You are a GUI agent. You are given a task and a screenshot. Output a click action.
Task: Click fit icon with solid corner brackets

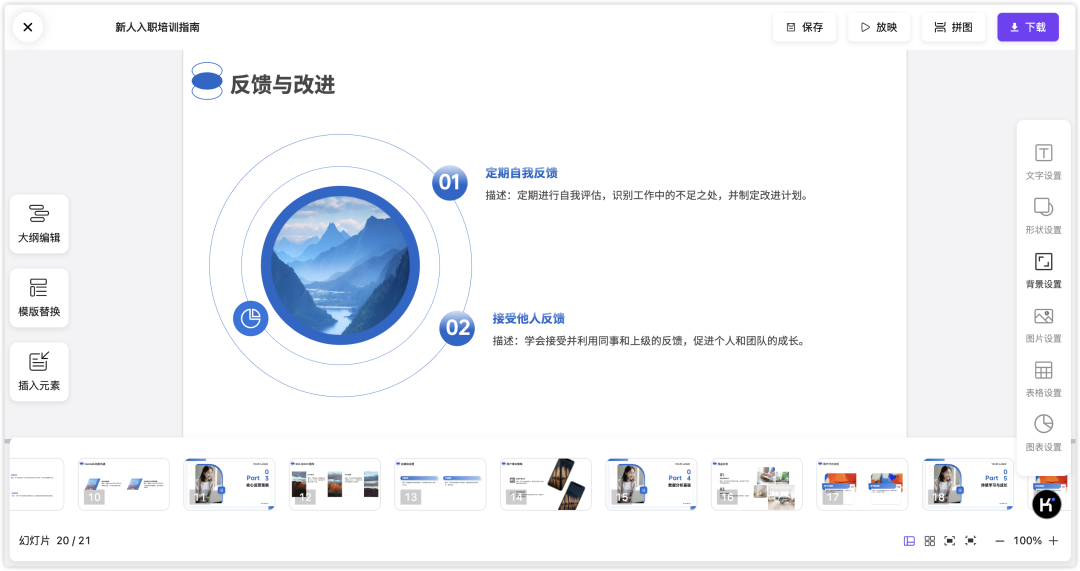(949, 541)
